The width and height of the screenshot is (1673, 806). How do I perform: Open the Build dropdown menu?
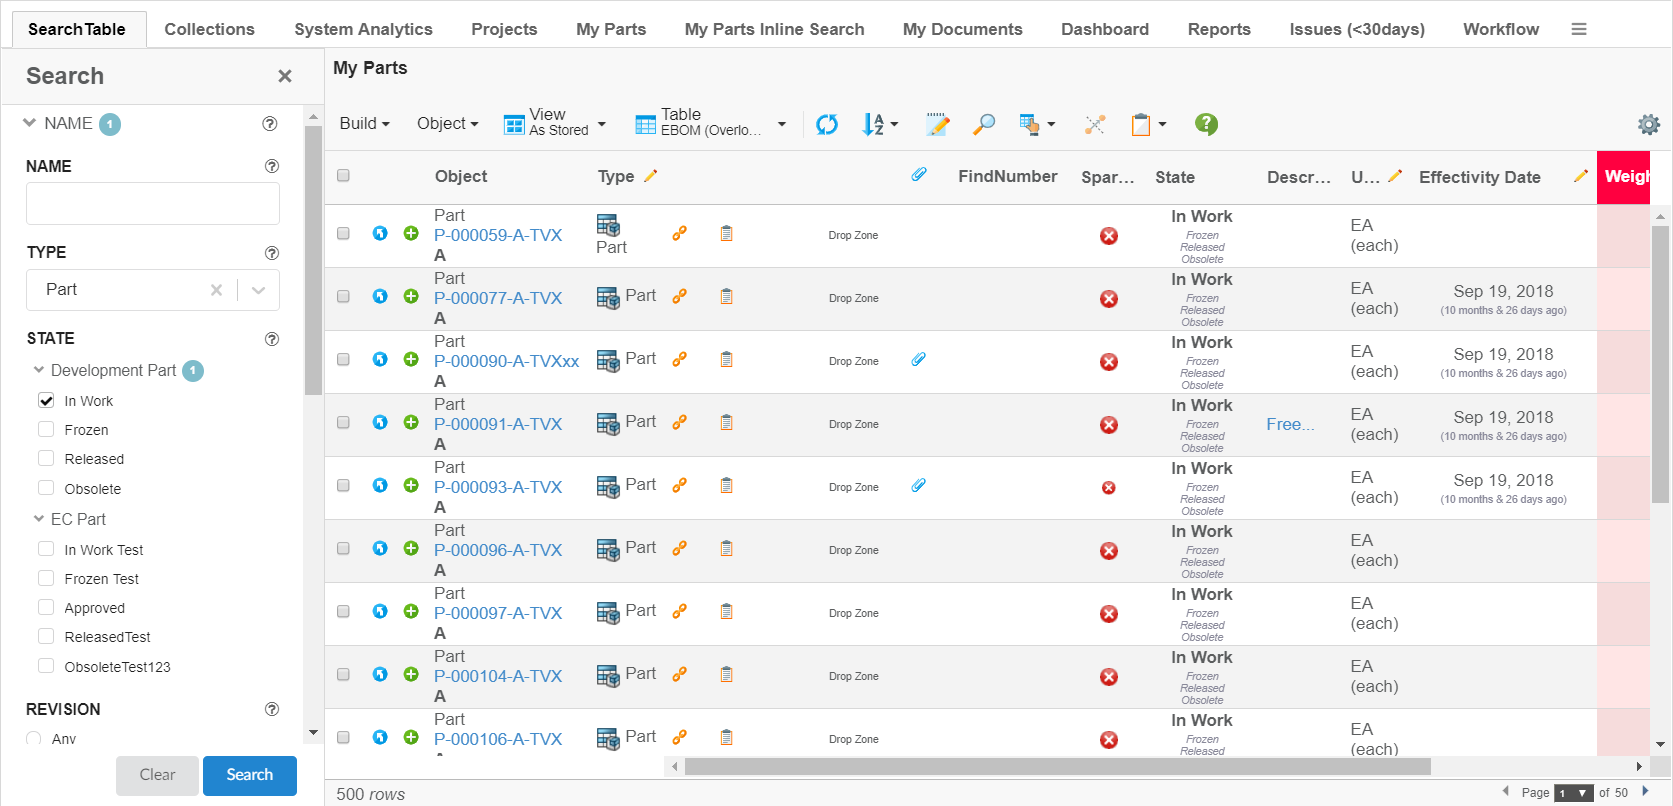pyautogui.click(x=364, y=124)
